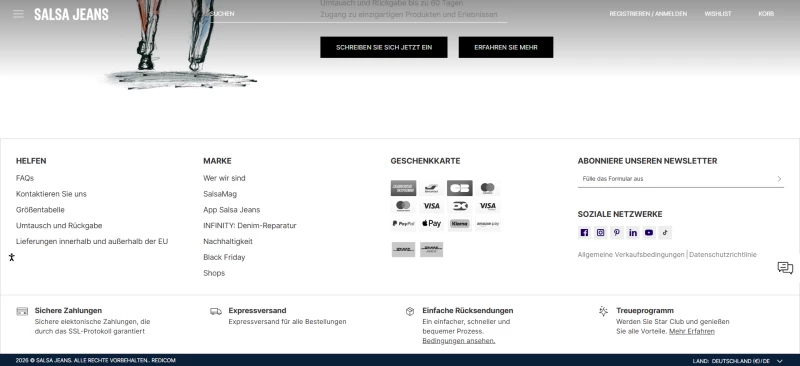The height and width of the screenshot is (366, 800).
Task: Go to homepage via Salsa Jeans logo
Action: 71,14
